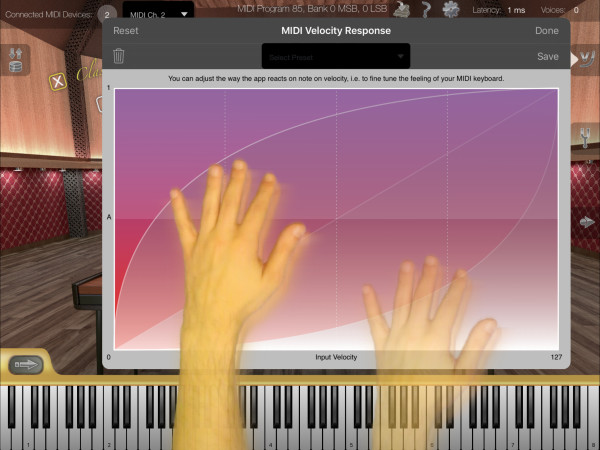The height and width of the screenshot is (450, 600).
Task: Click the Input Velocity axis label
Action: click(x=336, y=357)
